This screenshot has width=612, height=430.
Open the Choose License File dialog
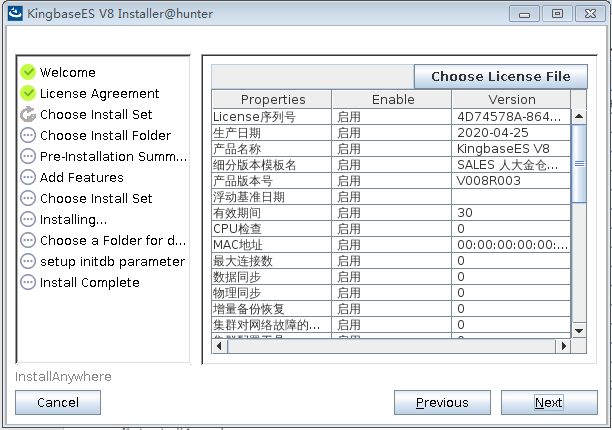[500, 76]
